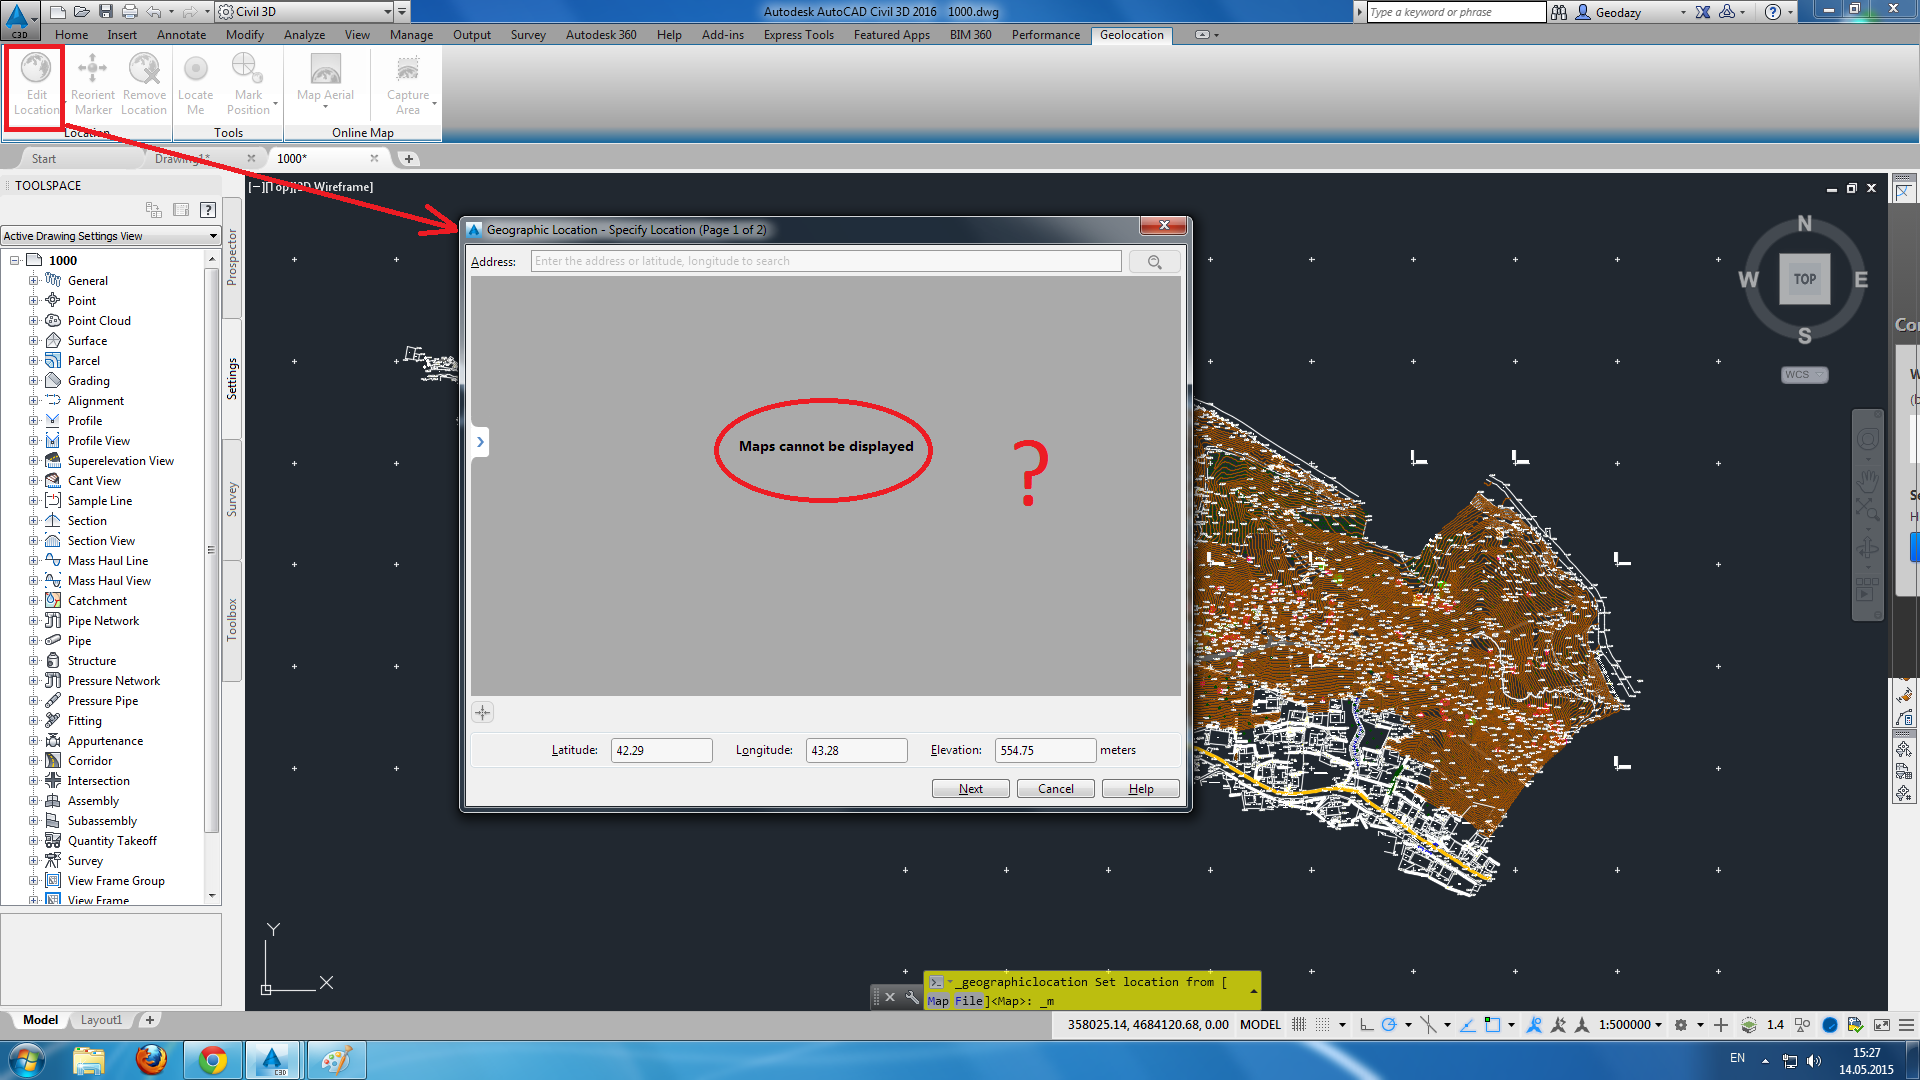Click the ShowMotion icon in navigation bar

coord(1866,590)
